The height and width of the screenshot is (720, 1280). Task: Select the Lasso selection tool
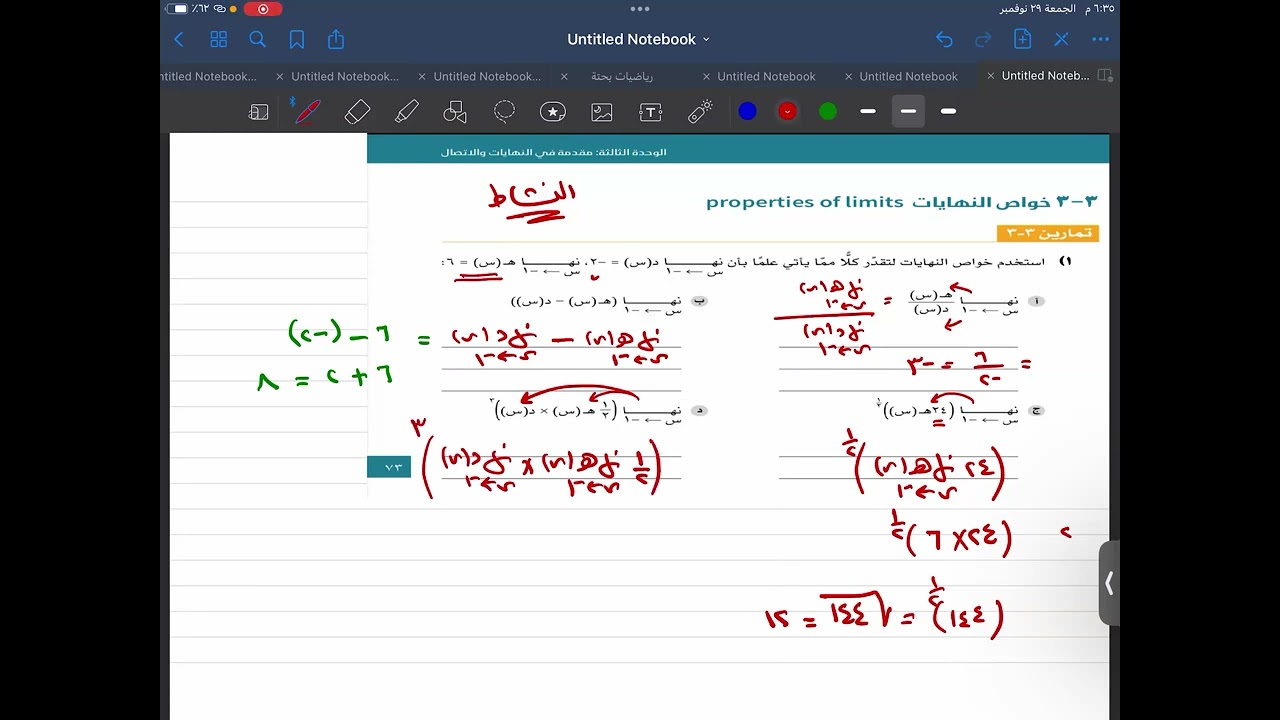tap(504, 111)
